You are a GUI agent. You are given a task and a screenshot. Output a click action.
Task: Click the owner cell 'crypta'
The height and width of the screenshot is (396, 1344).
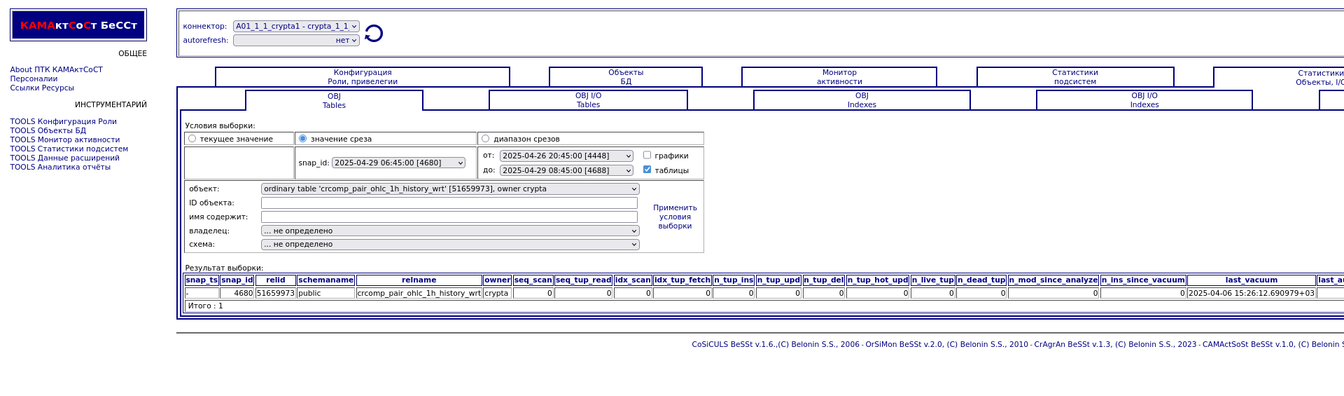497,293
